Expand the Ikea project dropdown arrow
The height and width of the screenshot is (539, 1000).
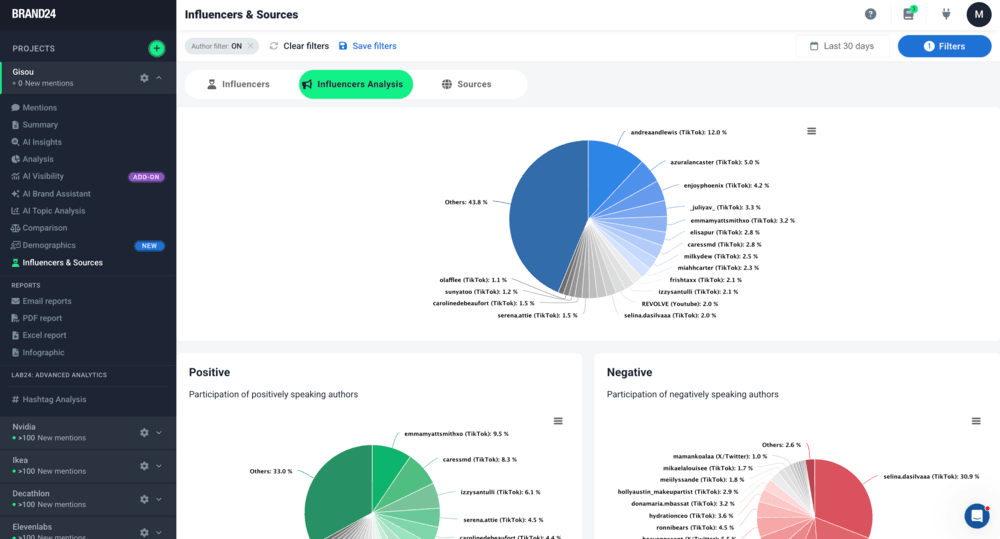pos(159,465)
